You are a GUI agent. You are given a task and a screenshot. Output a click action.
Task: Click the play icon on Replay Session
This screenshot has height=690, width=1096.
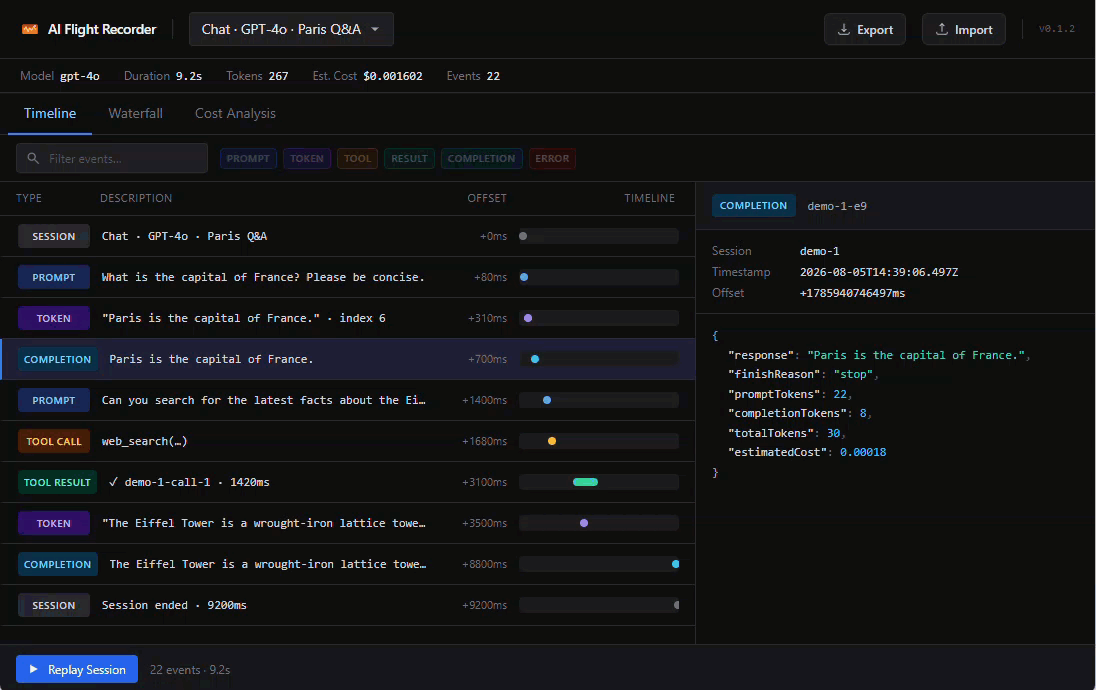34,669
